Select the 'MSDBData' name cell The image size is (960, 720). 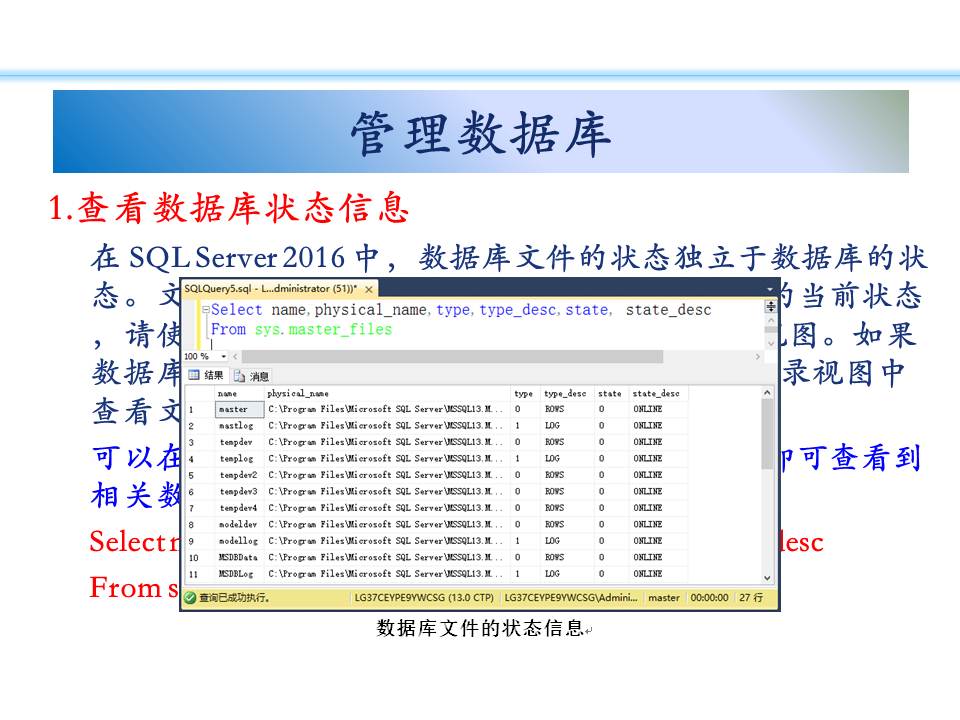[239, 558]
